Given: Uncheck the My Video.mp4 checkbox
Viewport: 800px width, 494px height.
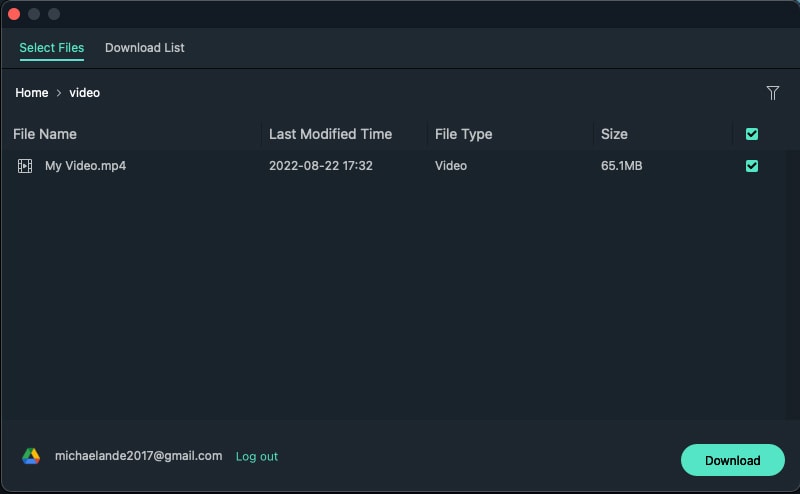Looking at the screenshot, I should [x=752, y=166].
